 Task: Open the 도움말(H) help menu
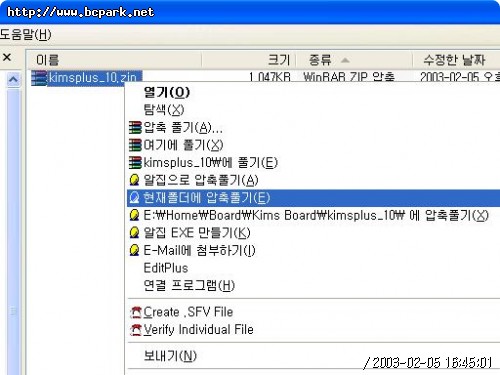(x=25, y=35)
